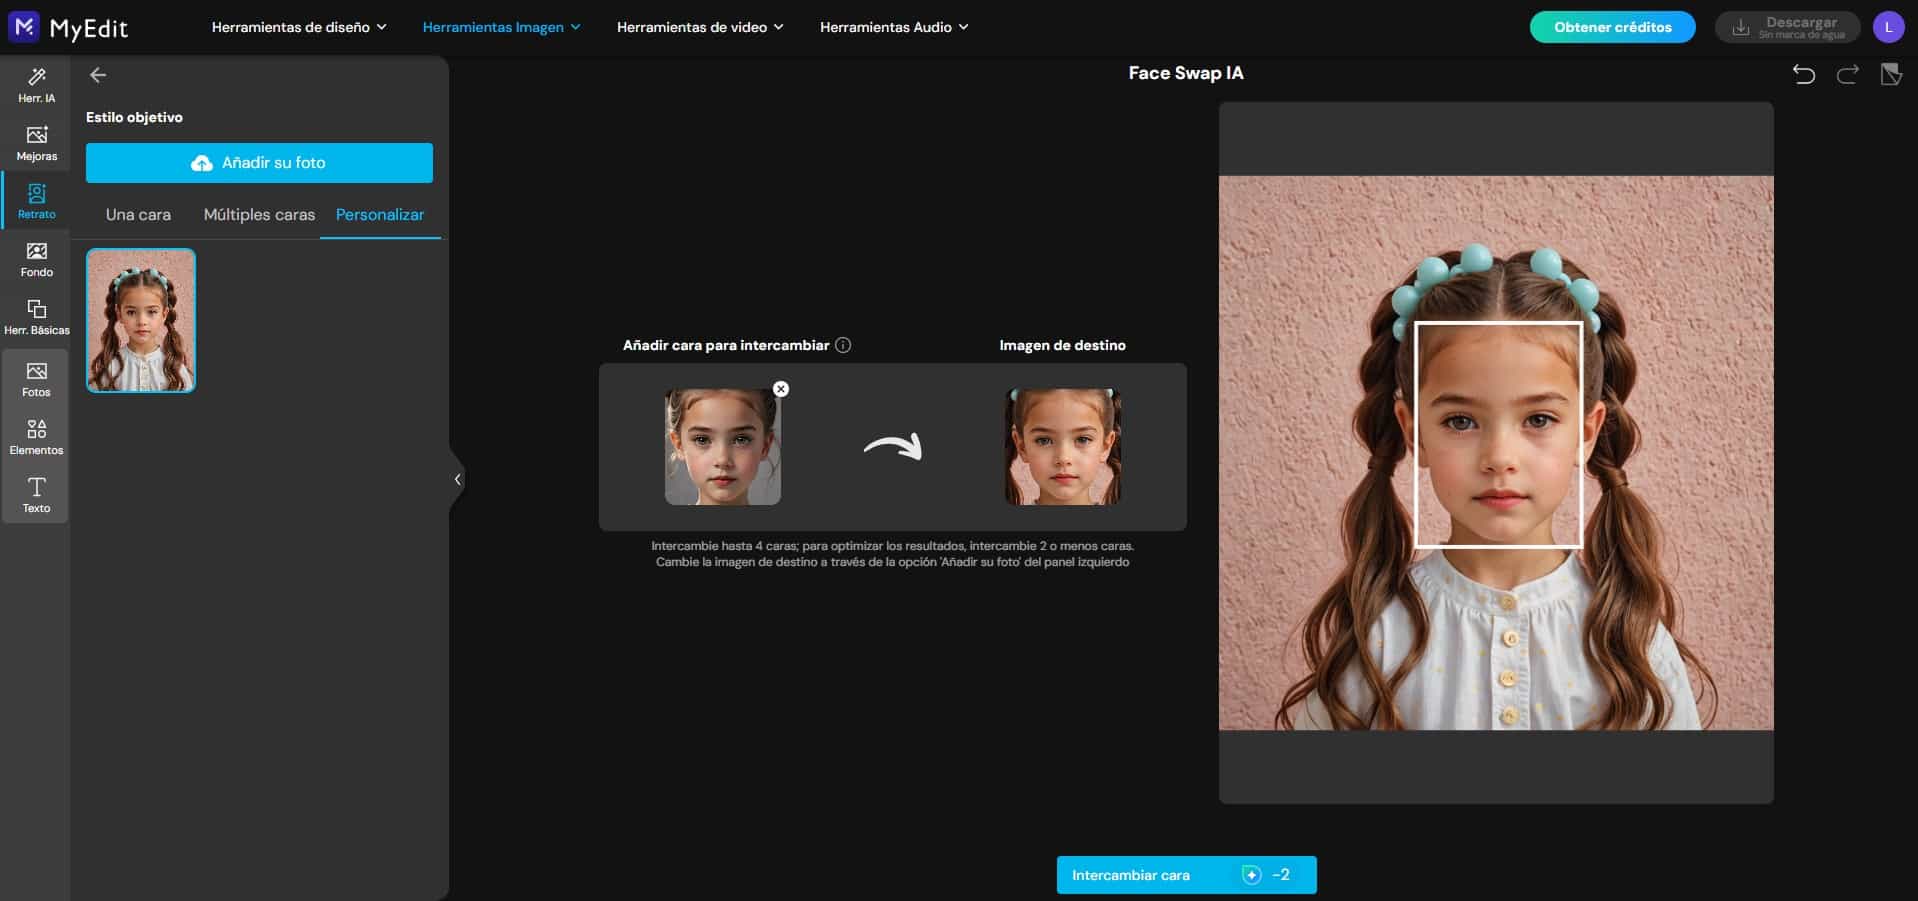Go back with the left arrow

(98, 75)
